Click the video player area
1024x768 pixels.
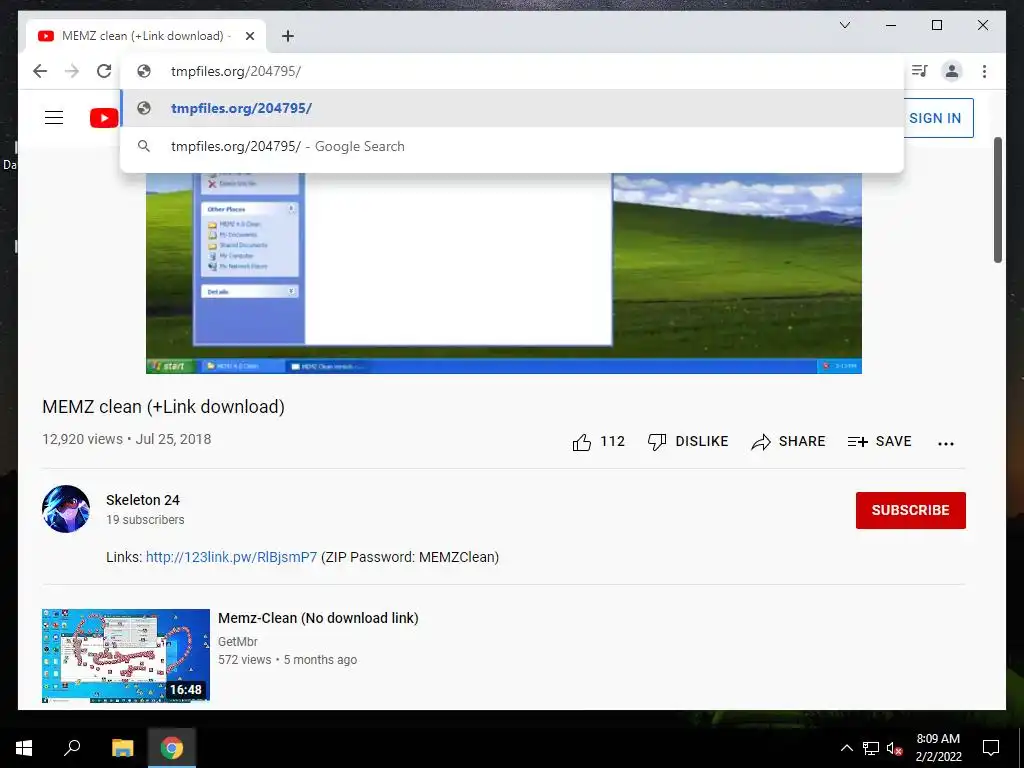[504, 273]
